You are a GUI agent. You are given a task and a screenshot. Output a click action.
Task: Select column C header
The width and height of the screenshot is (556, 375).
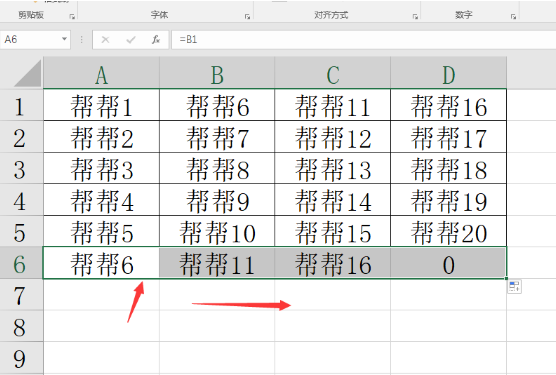pos(333,73)
